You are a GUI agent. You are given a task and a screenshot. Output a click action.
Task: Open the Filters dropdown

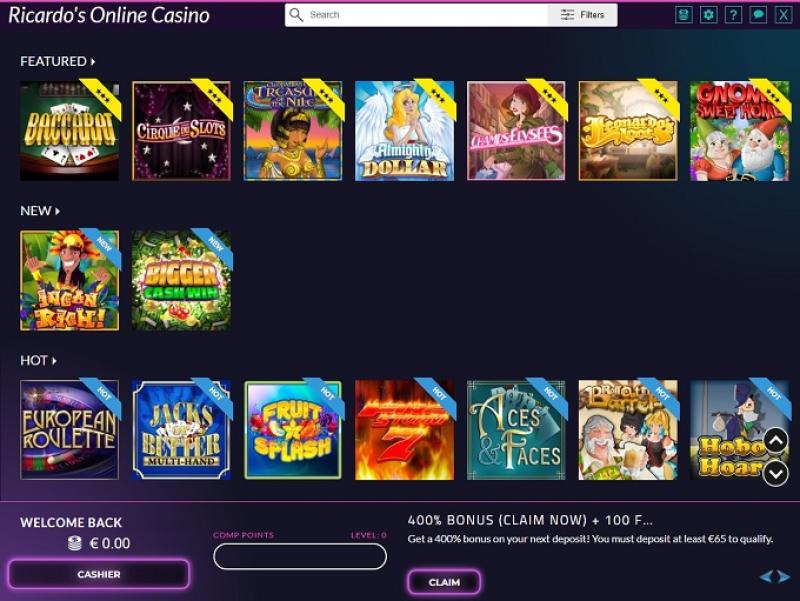(582, 15)
